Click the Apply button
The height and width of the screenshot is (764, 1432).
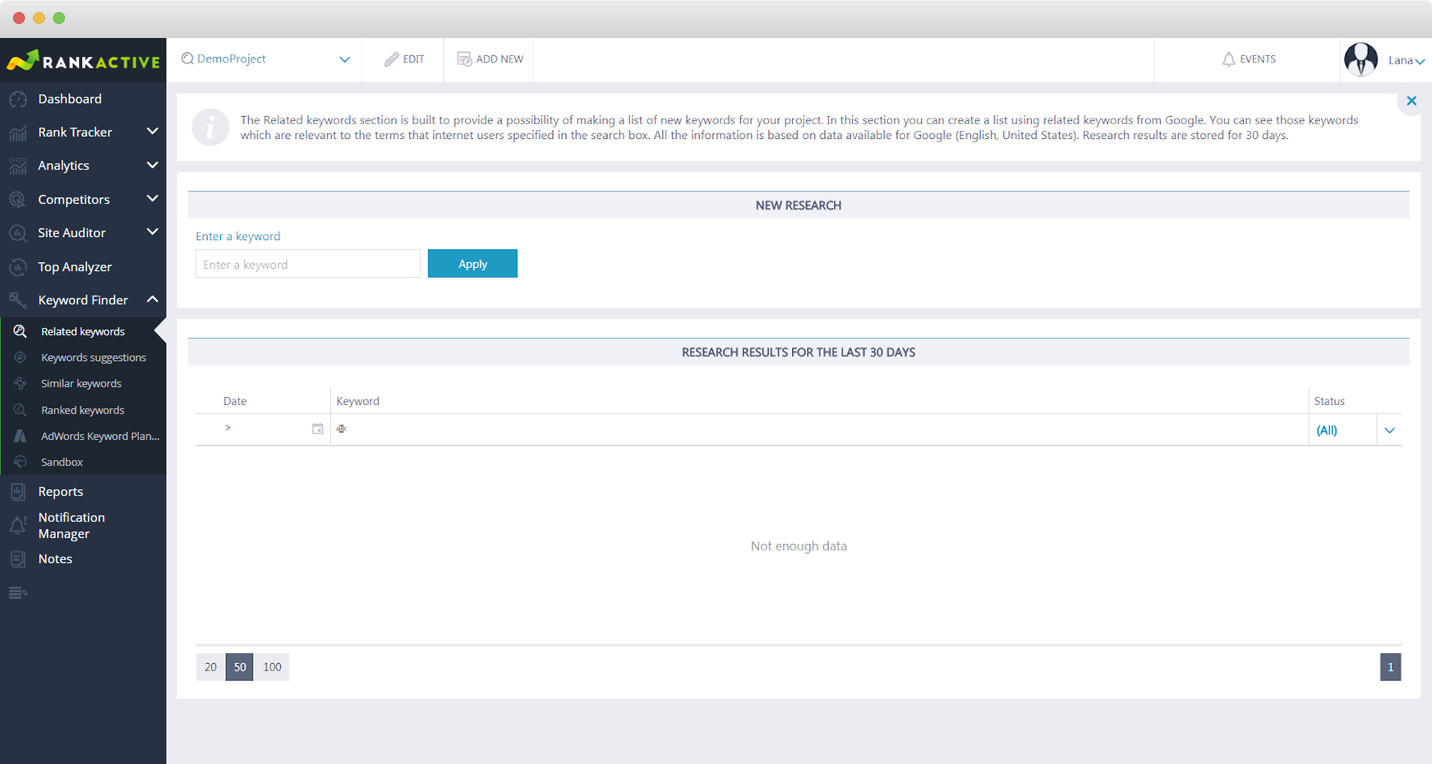coord(473,264)
